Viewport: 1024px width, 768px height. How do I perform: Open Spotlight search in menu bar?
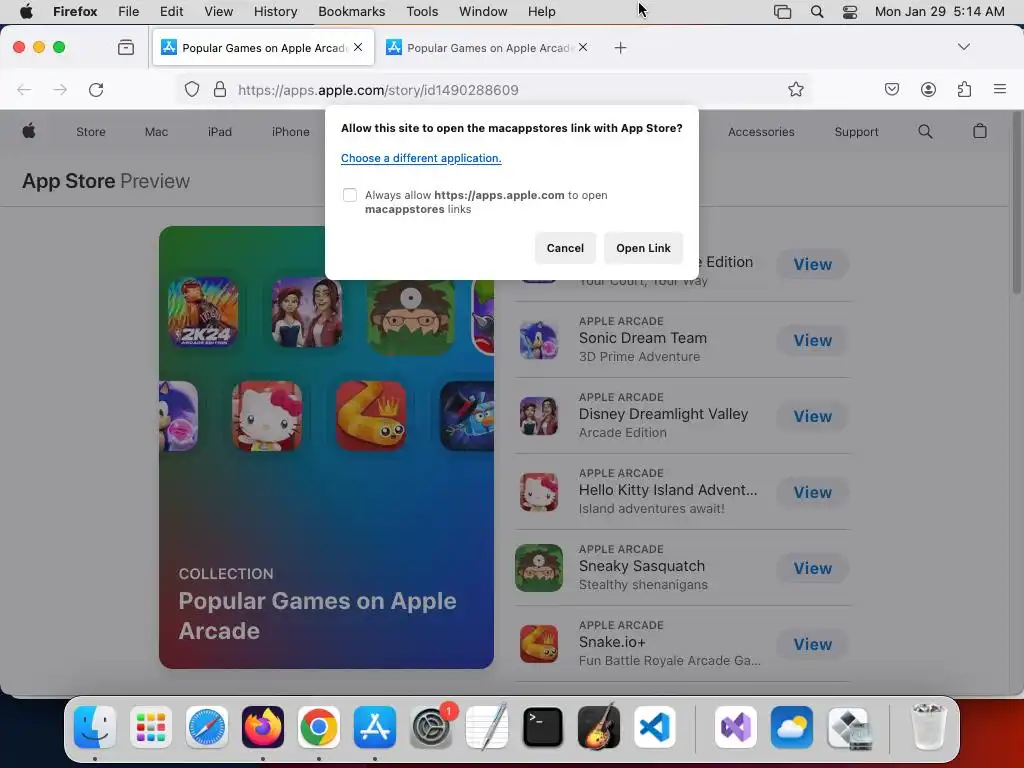(816, 12)
